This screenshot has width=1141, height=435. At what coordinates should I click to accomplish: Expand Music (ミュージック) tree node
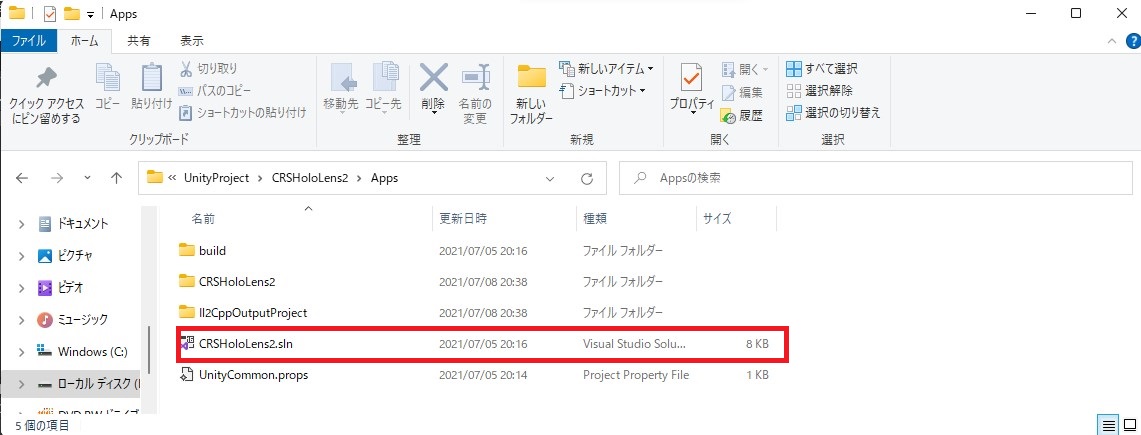pyautogui.click(x=21, y=320)
